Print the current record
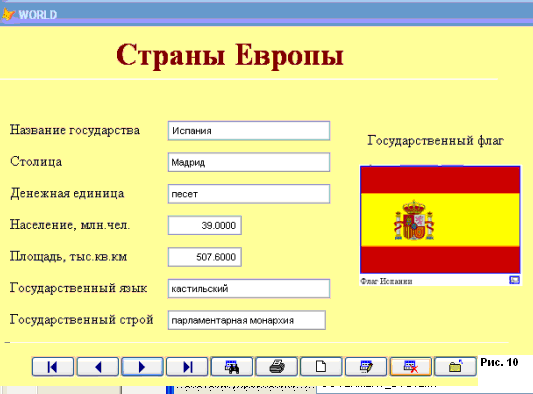The width and height of the screenshot is (533, 394). pyautogui.click(x=276, y=367)
